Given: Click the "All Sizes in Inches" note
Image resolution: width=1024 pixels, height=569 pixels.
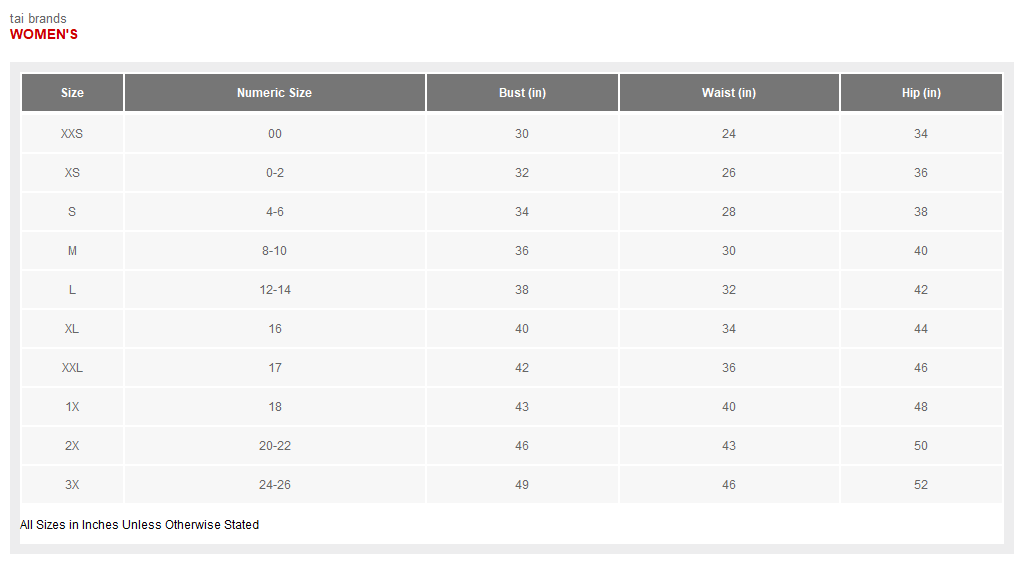Looking at the screenshot, I should tap(139, 525).
